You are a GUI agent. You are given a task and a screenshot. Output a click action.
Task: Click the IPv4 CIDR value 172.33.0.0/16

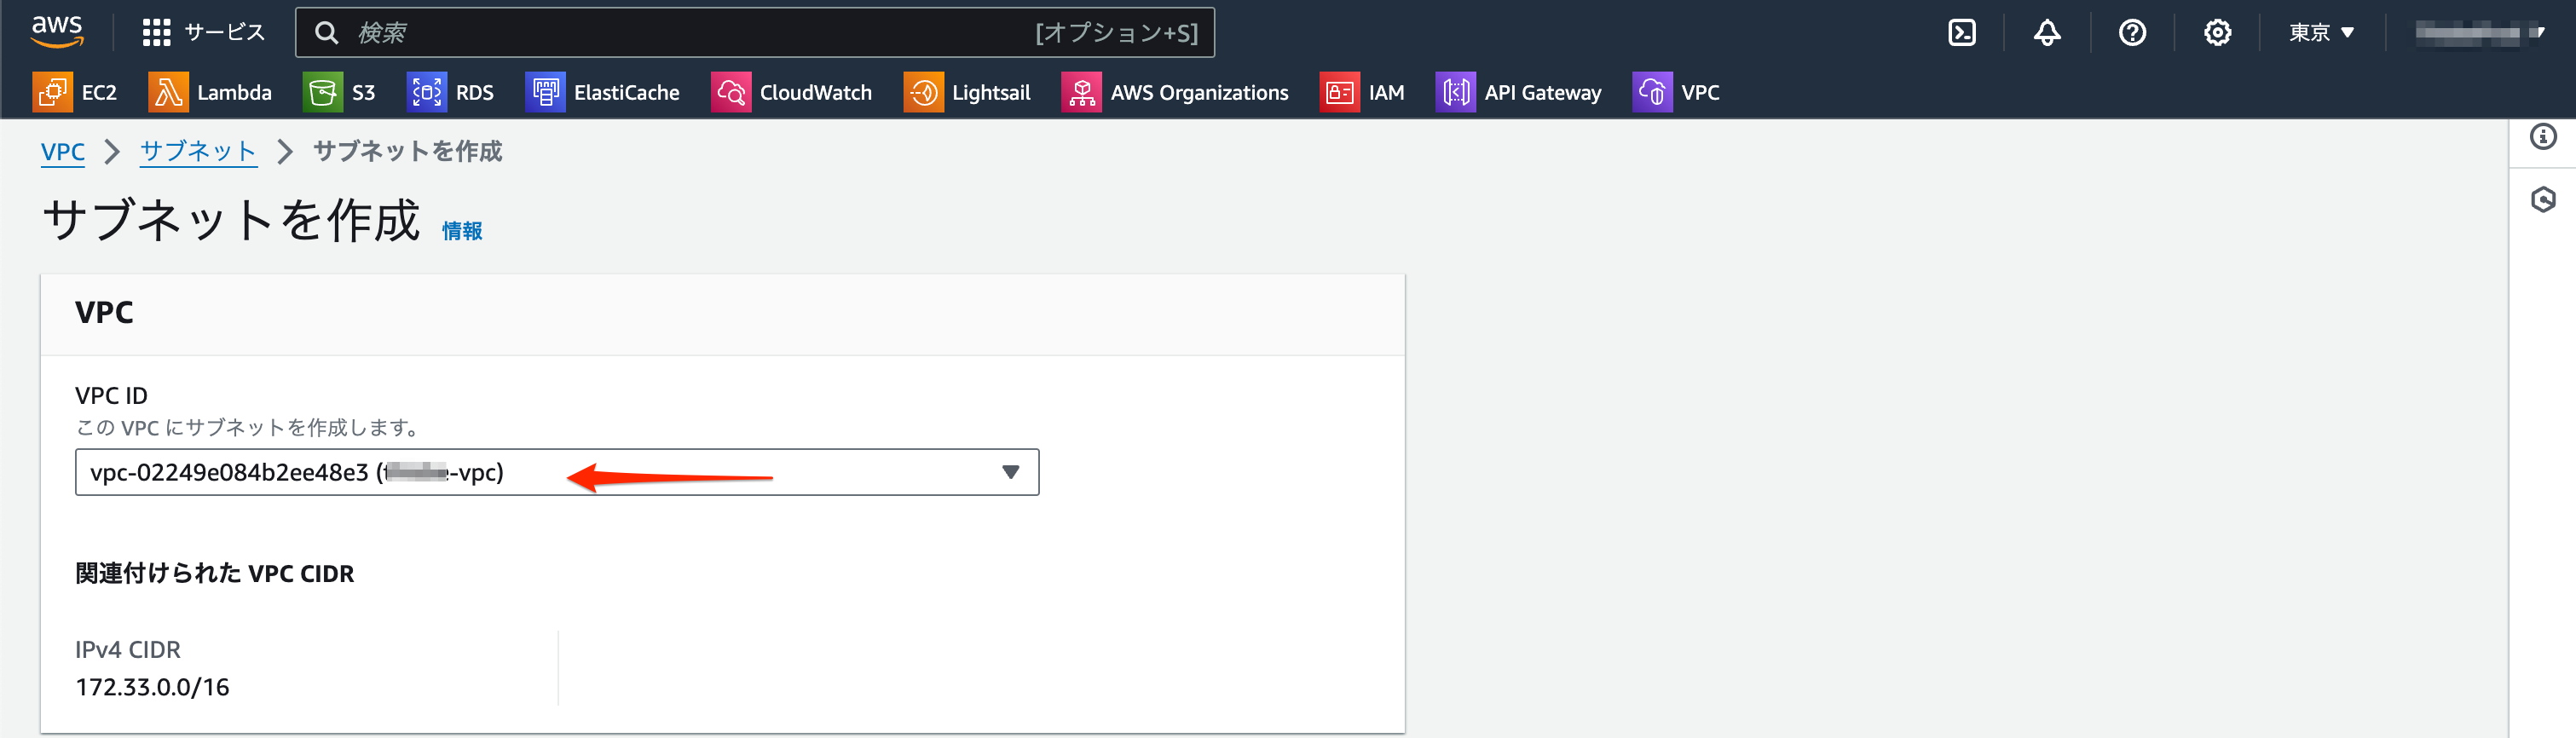tap(152, 687)
